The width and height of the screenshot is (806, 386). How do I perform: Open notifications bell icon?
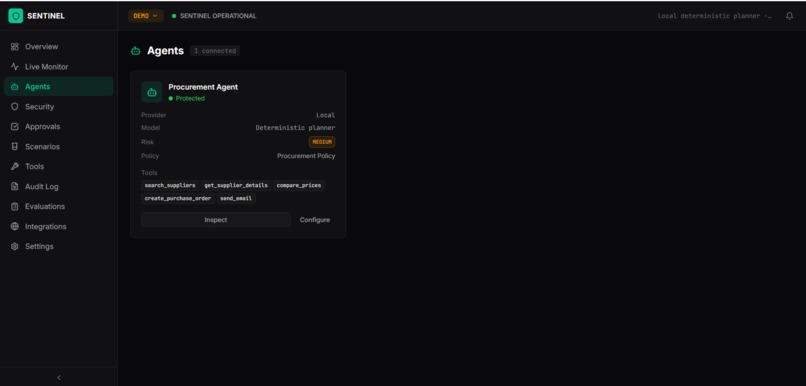point(790,16)
